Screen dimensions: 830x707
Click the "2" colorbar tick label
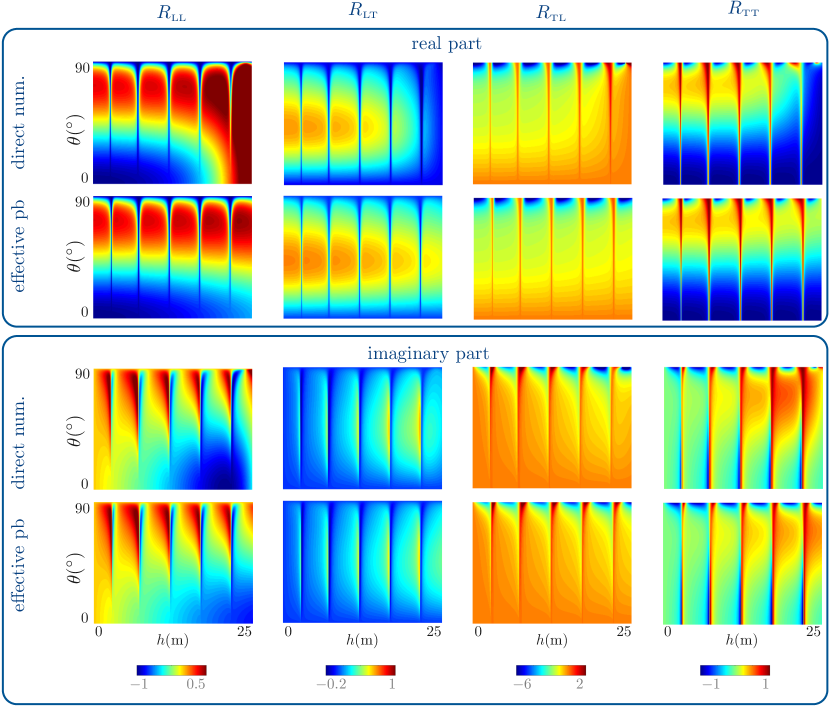(580, 684)
